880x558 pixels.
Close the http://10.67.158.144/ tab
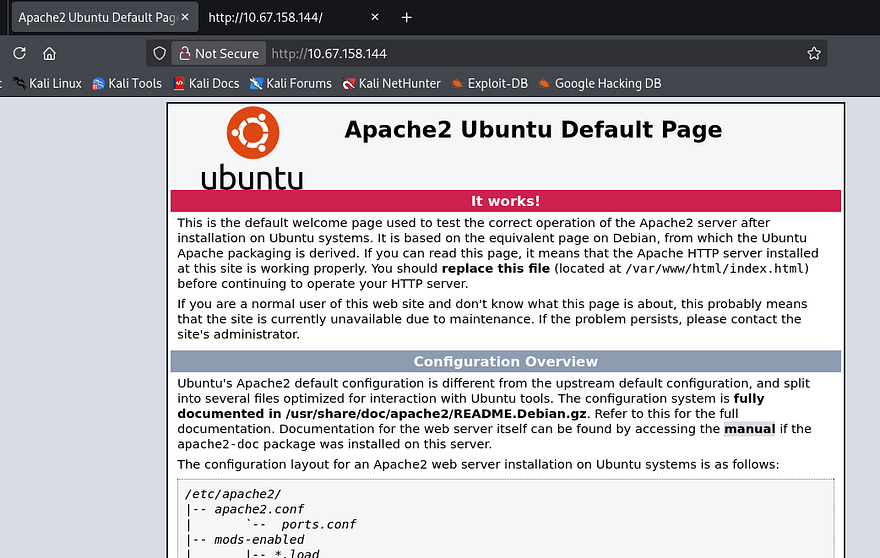pos(375,18)
